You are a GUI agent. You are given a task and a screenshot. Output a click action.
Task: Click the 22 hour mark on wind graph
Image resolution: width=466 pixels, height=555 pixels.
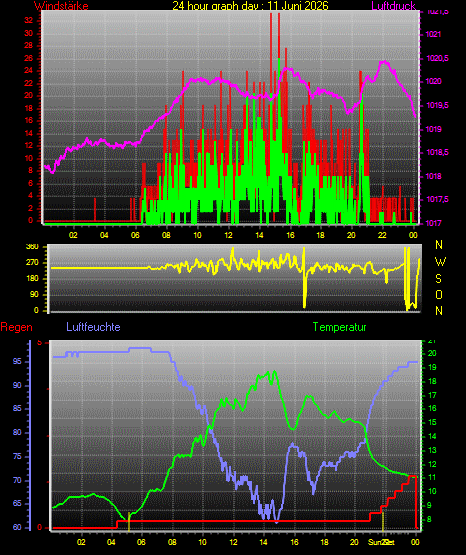(382, 235)
